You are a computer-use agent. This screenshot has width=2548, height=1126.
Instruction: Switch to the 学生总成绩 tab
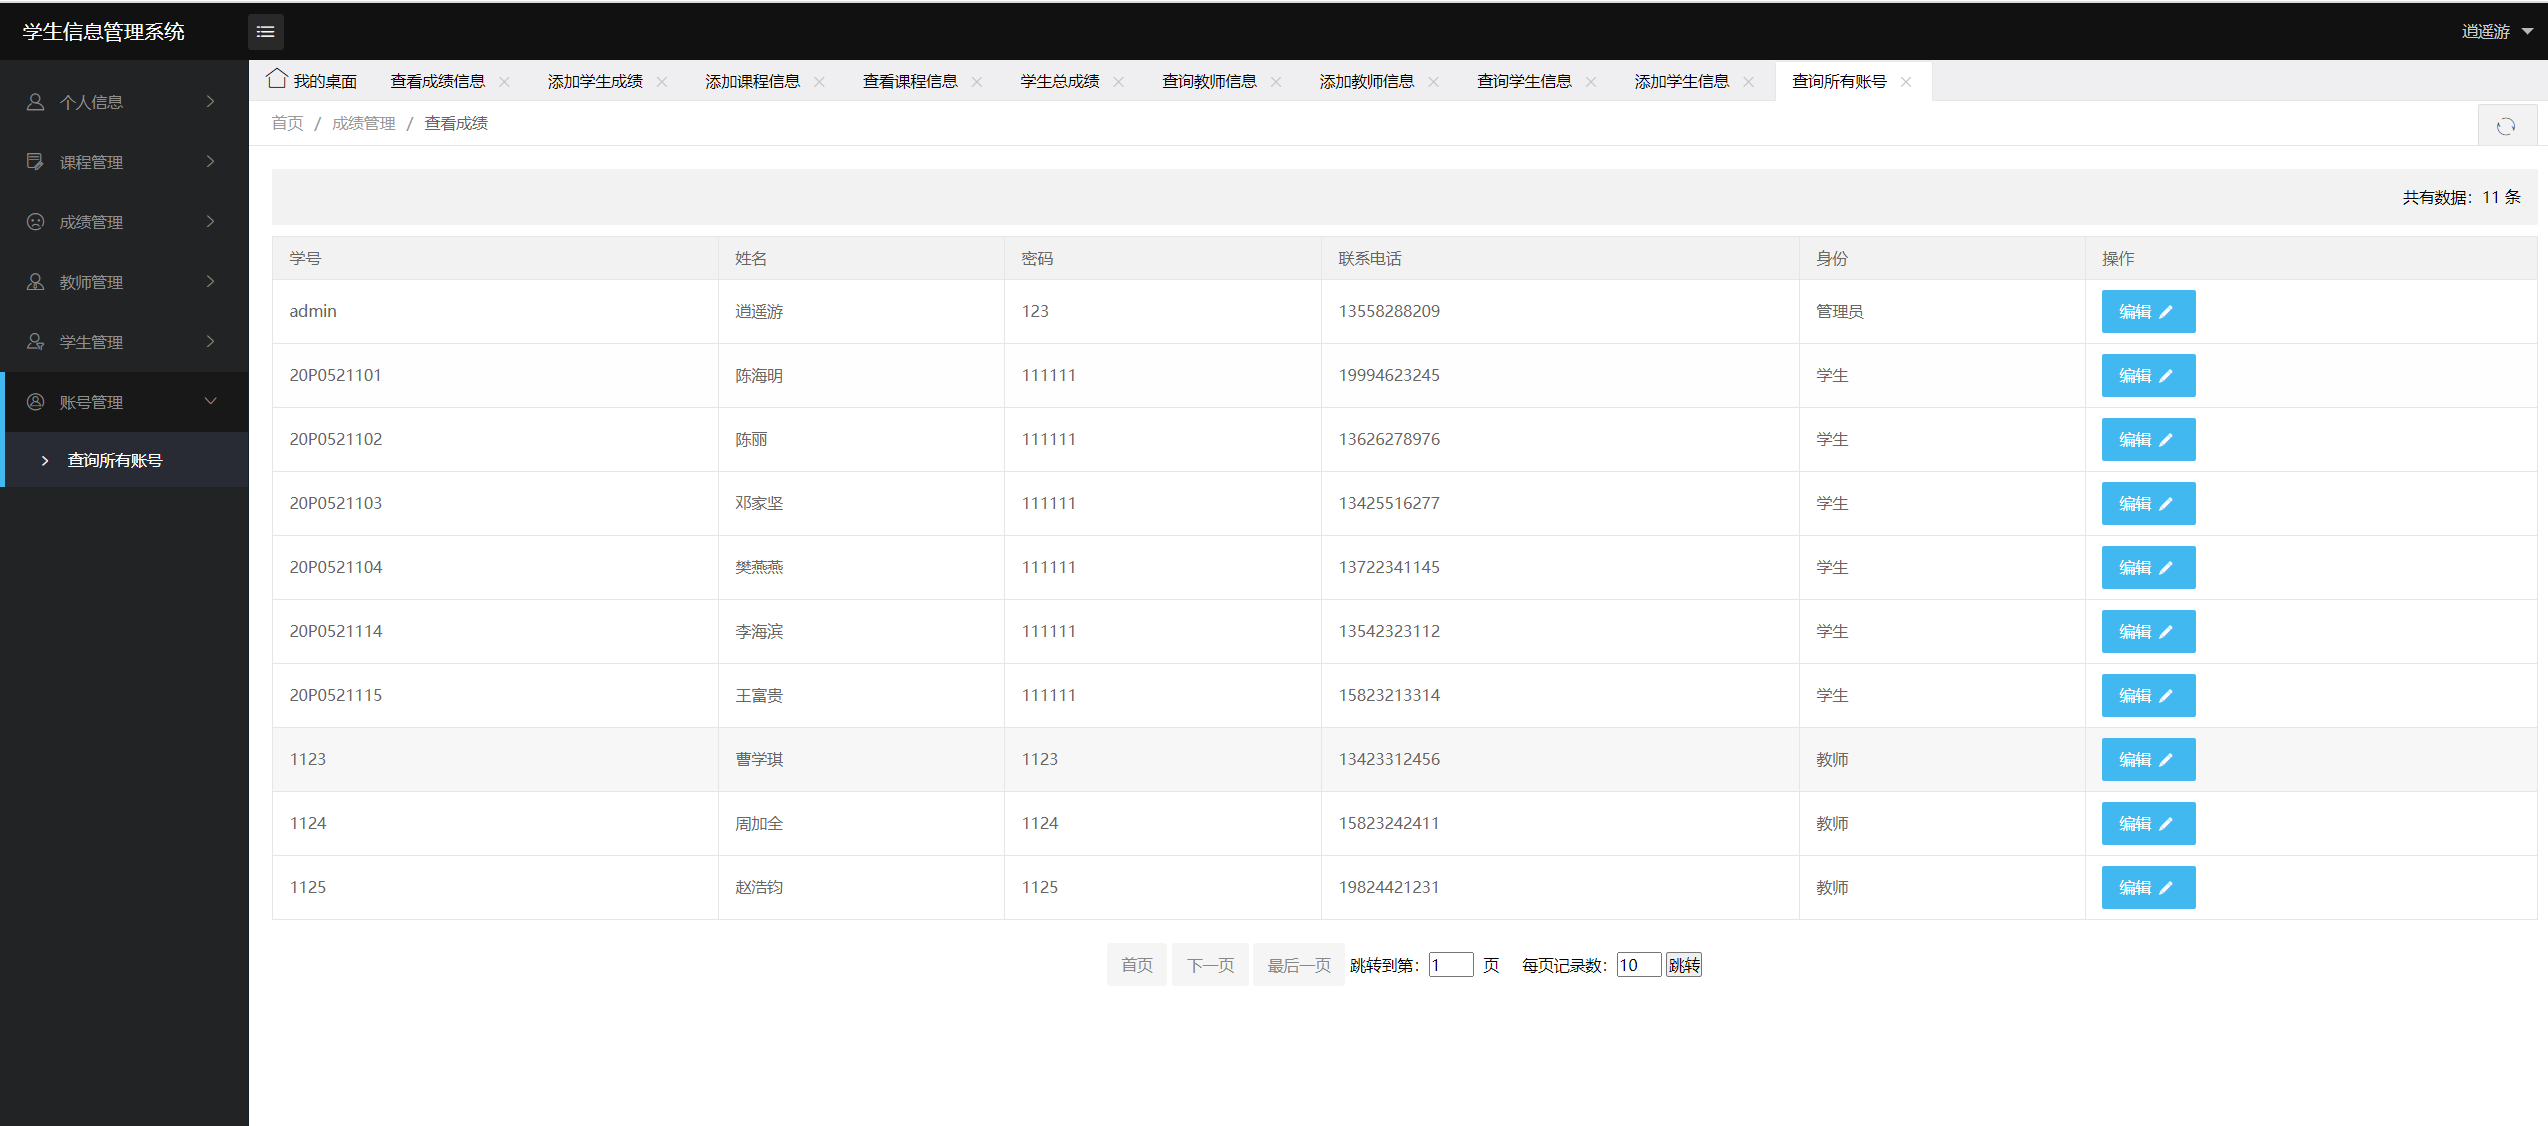[1059, 82]
